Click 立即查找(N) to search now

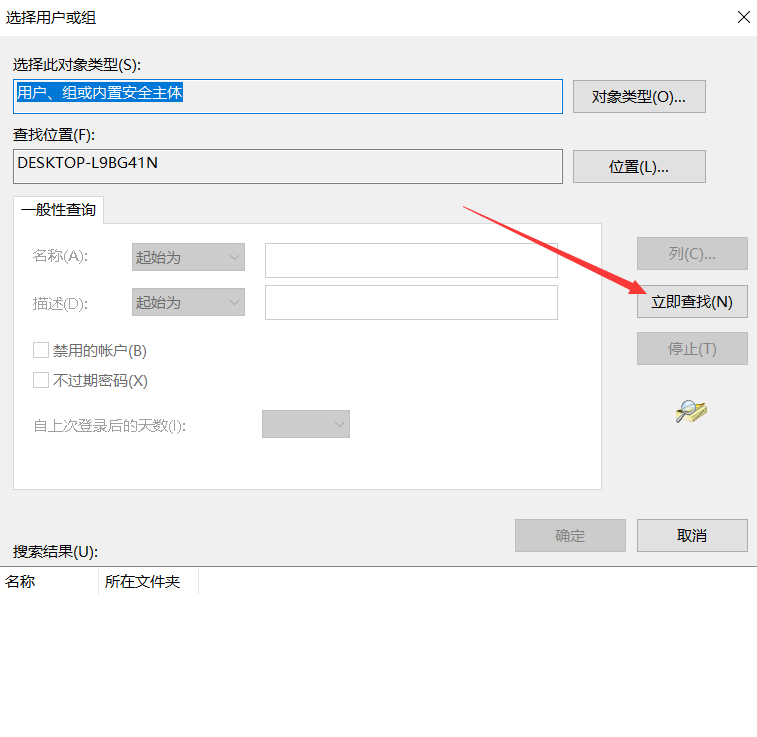pyautogui.click(x=692, y=302)
